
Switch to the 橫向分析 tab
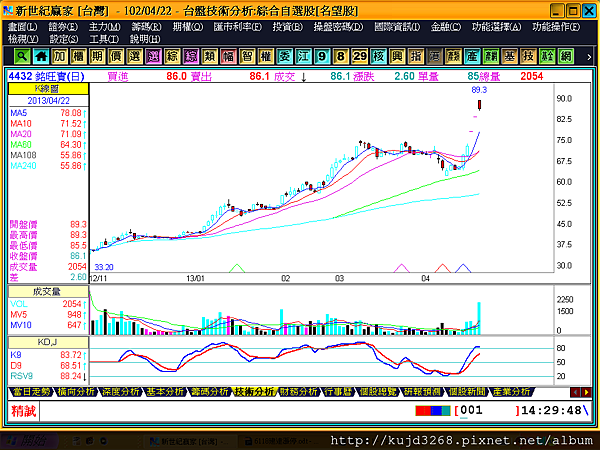coord(76,391)
